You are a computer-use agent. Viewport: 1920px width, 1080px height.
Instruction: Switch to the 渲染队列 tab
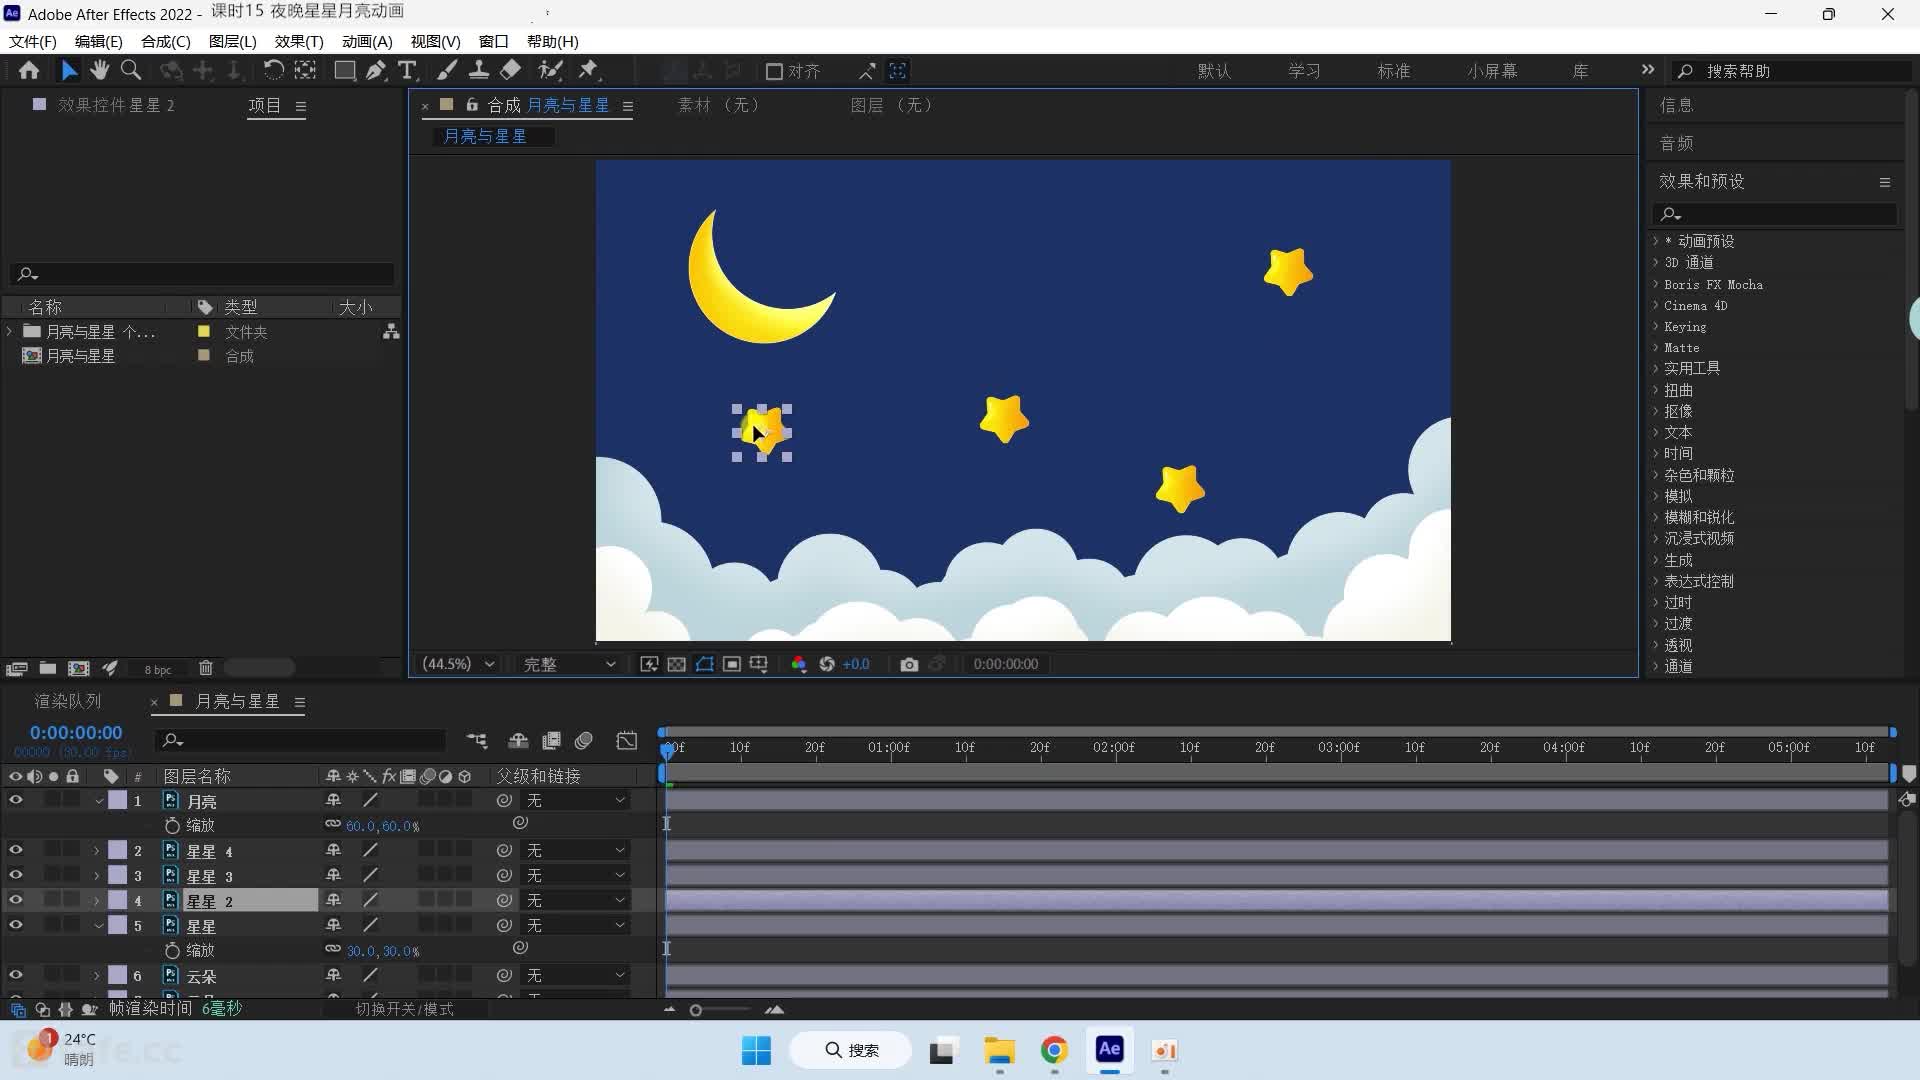pos(68,701)
